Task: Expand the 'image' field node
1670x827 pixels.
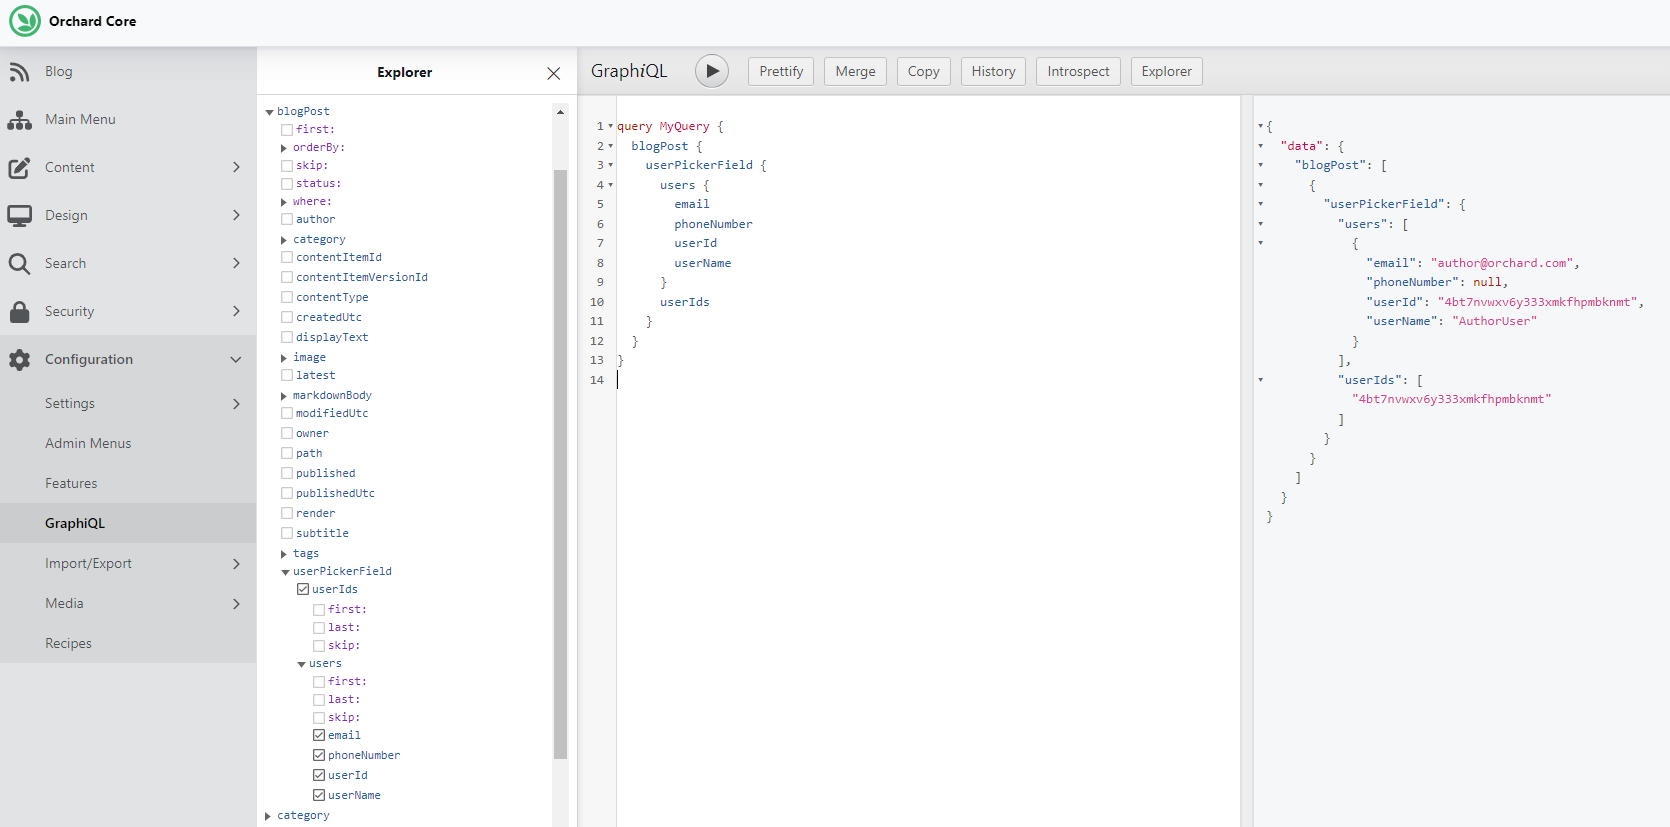Action: 284,358
